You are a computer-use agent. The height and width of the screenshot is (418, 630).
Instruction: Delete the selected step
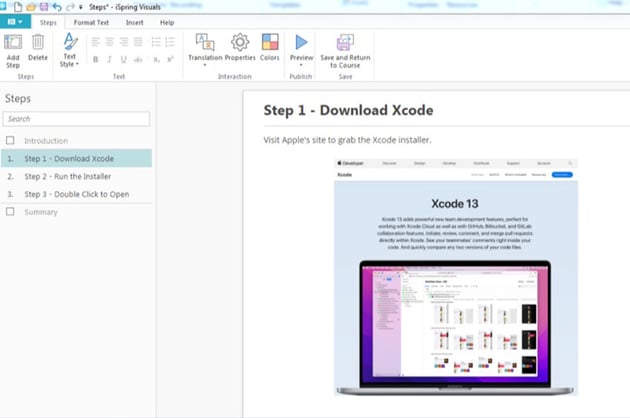tap(38, 47)
